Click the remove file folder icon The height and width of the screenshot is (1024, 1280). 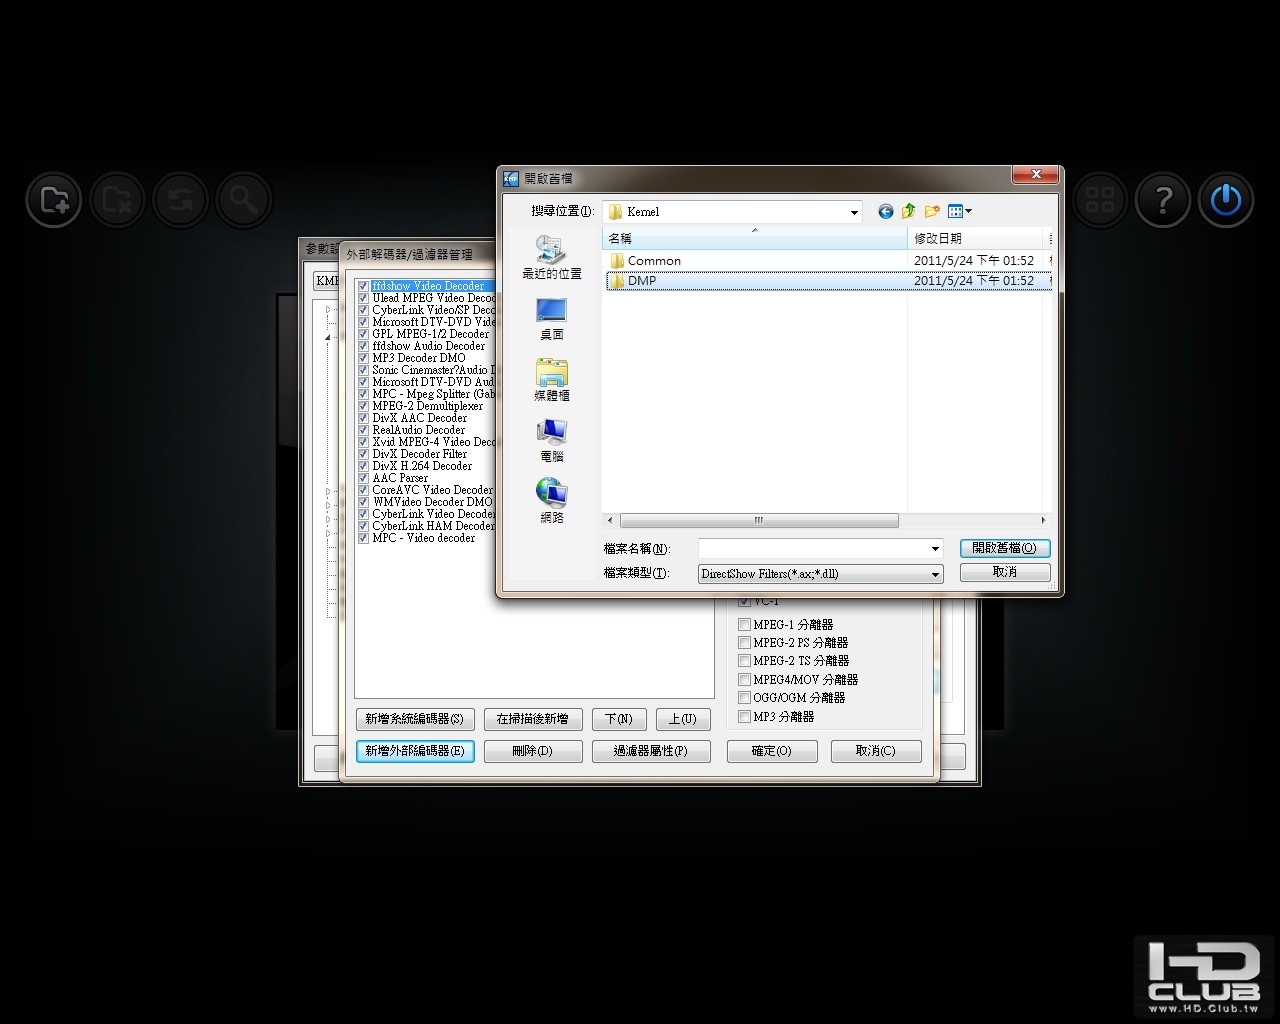coord(118,200)
